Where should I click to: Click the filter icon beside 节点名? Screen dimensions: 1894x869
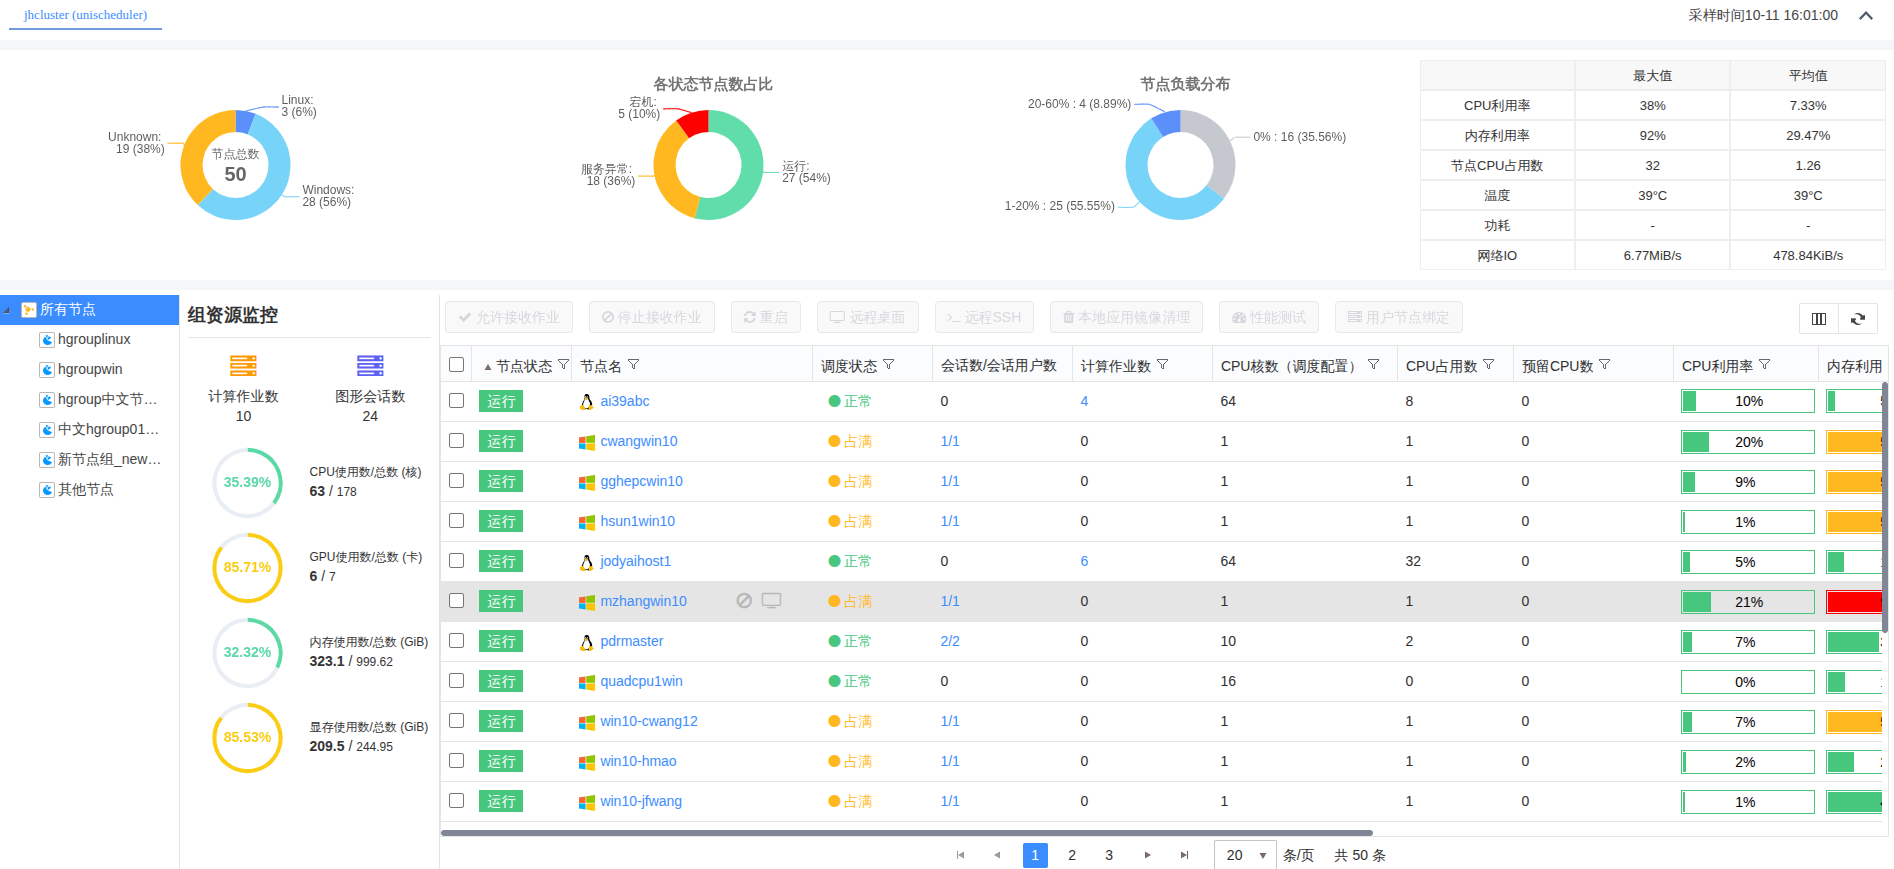tap(634, 365)
